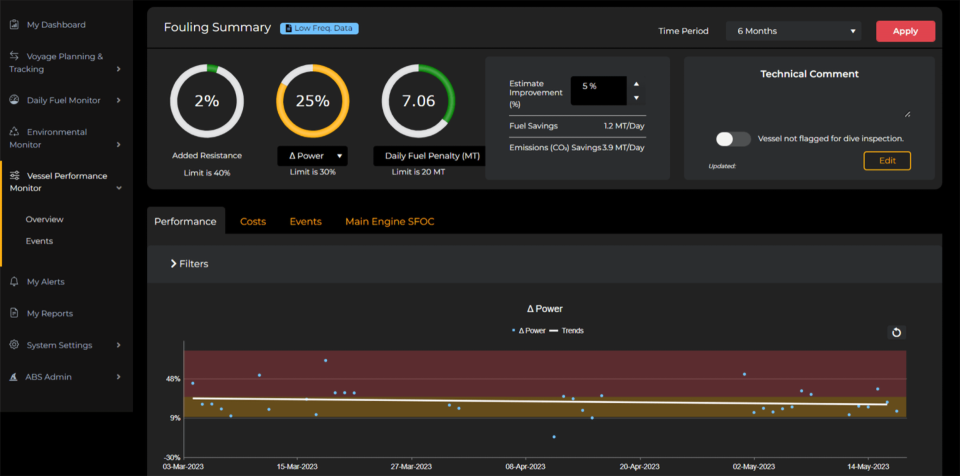Image resolution: width=960 pixels, height=476 pixels.
Task: Expand the Environmental Monitor submenu chevron
Action: pyautogui.click(x=119, y=145)
